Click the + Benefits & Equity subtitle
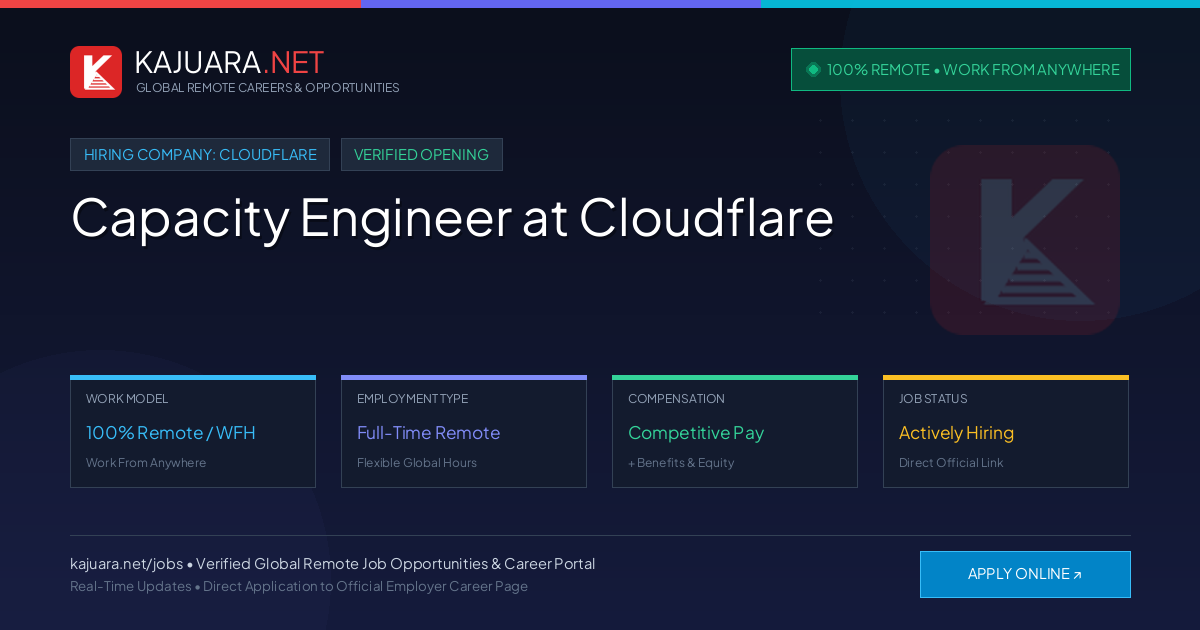 681,463
